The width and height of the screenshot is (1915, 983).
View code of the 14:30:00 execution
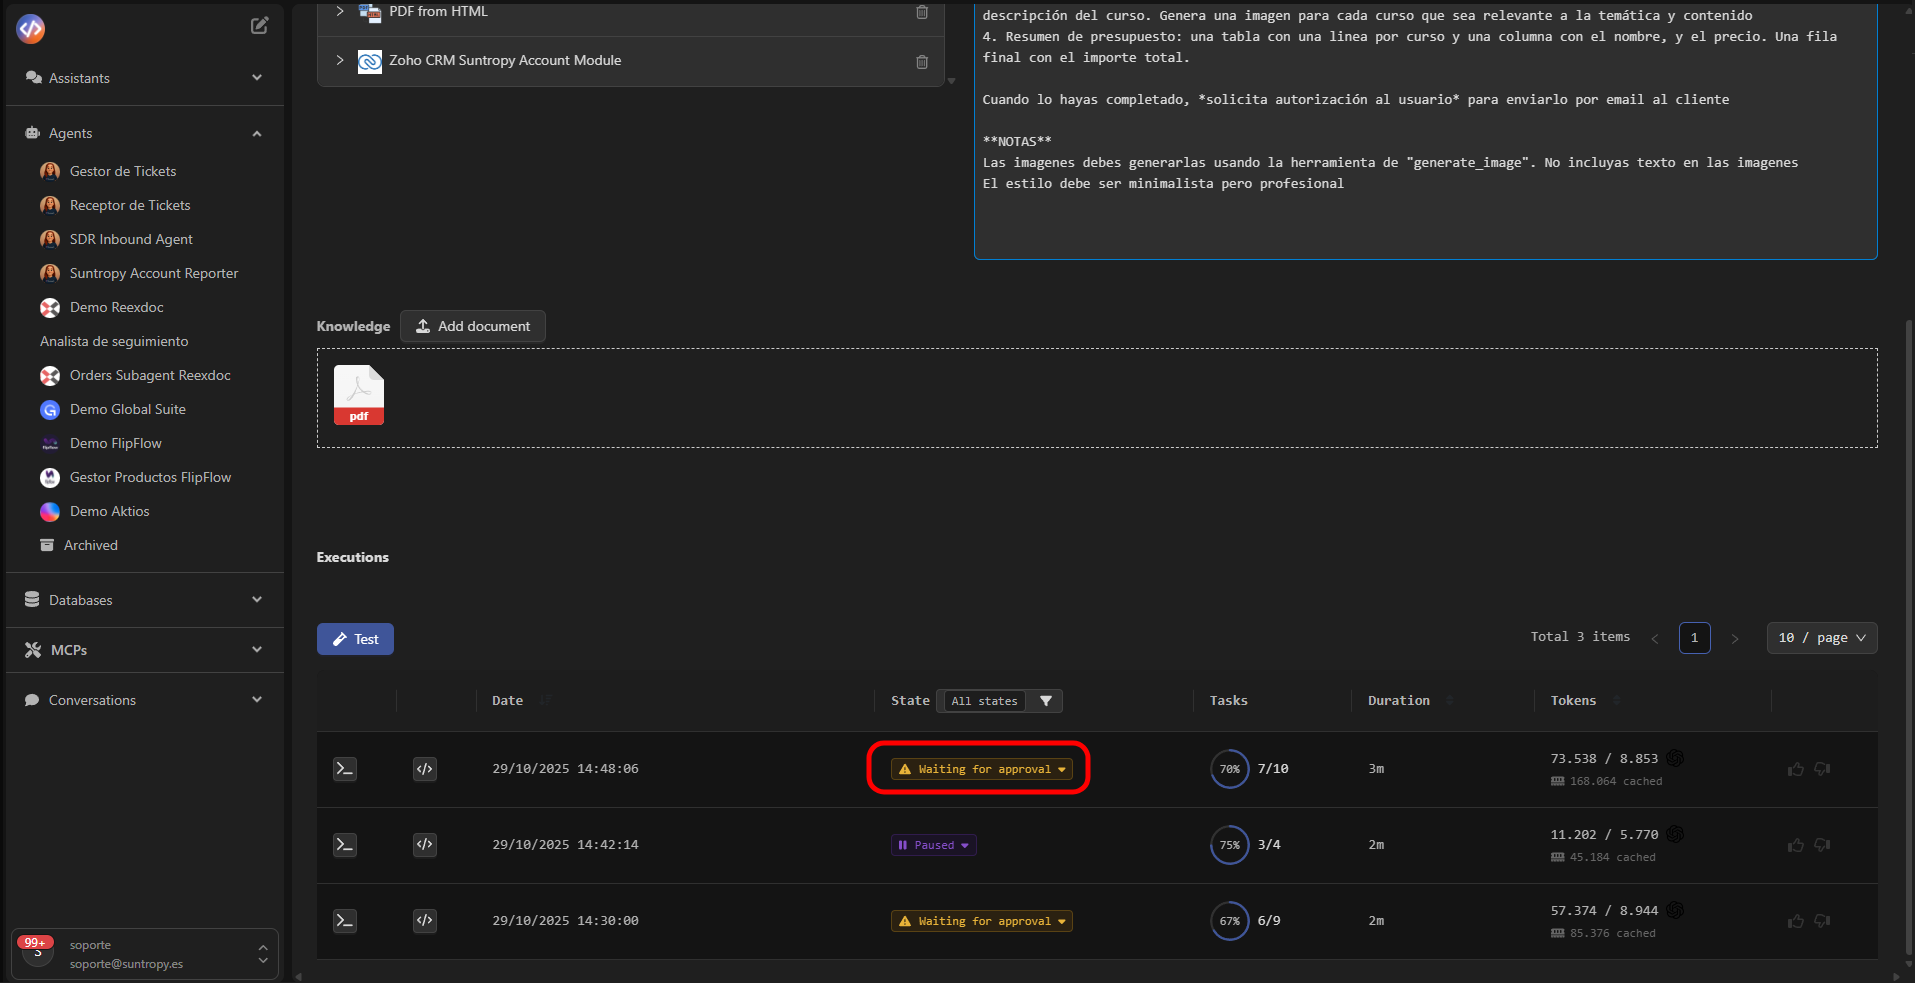tap(425, 921)
